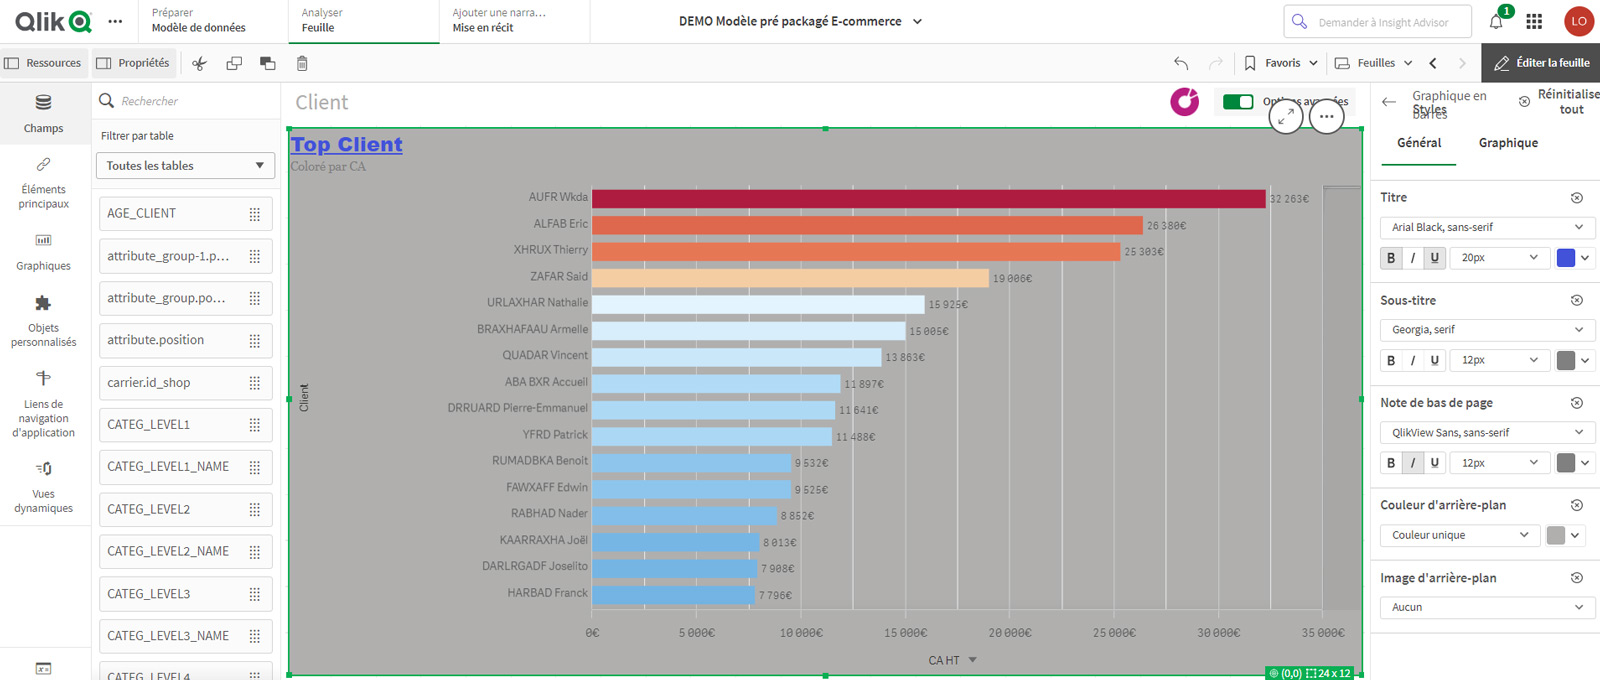The image size is (1600, 680).
Task: Open Feuilles sheets dropdown
Action: coord(1374,63)
